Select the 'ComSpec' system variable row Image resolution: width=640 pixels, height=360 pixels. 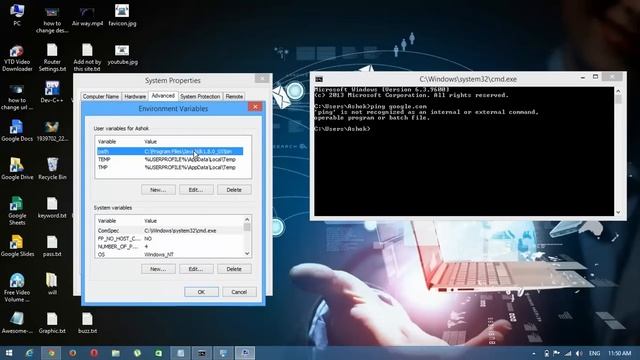click(170, 231)
